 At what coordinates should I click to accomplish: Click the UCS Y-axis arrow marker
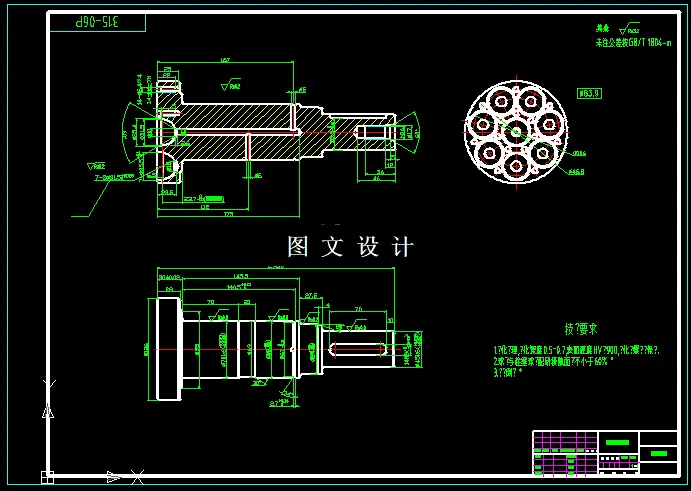coord(48,412)
